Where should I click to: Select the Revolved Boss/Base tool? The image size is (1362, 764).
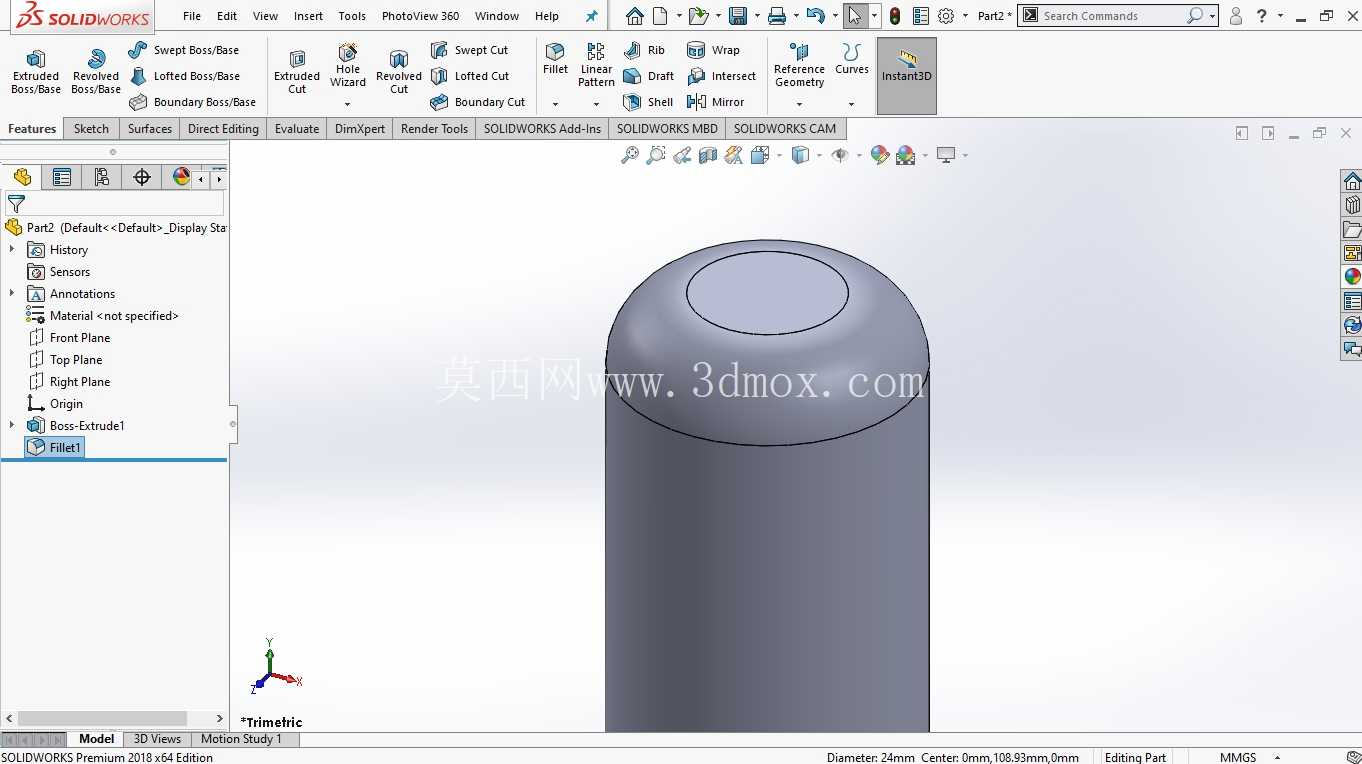point(96,72)
